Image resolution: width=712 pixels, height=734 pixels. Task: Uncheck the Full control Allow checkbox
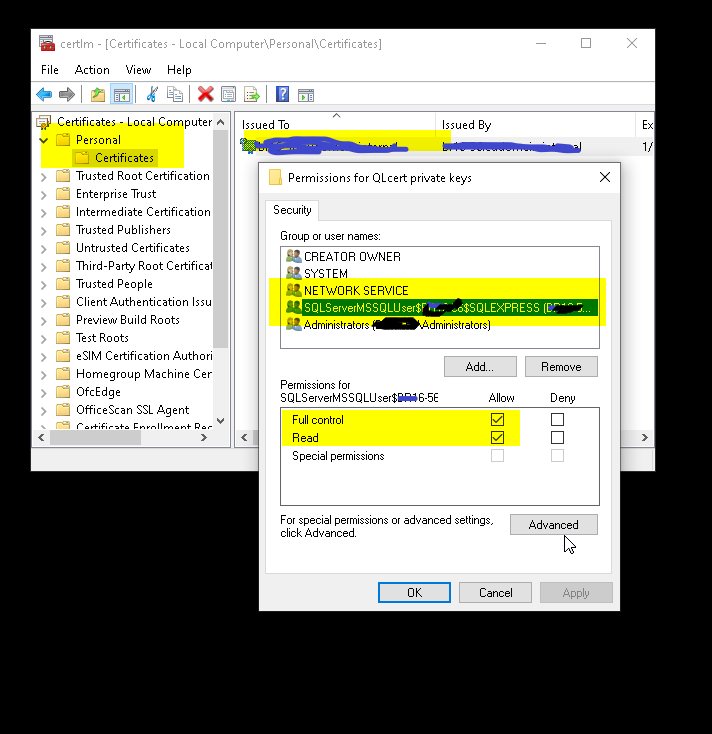point(497,420)
